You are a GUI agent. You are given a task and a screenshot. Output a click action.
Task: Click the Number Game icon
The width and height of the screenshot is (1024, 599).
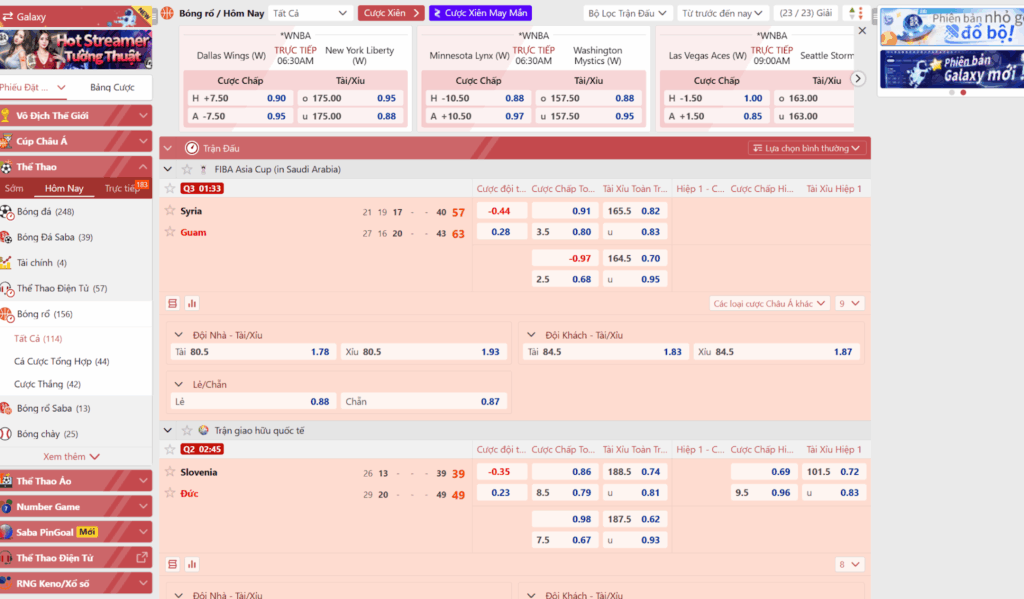tap(6, 506)
